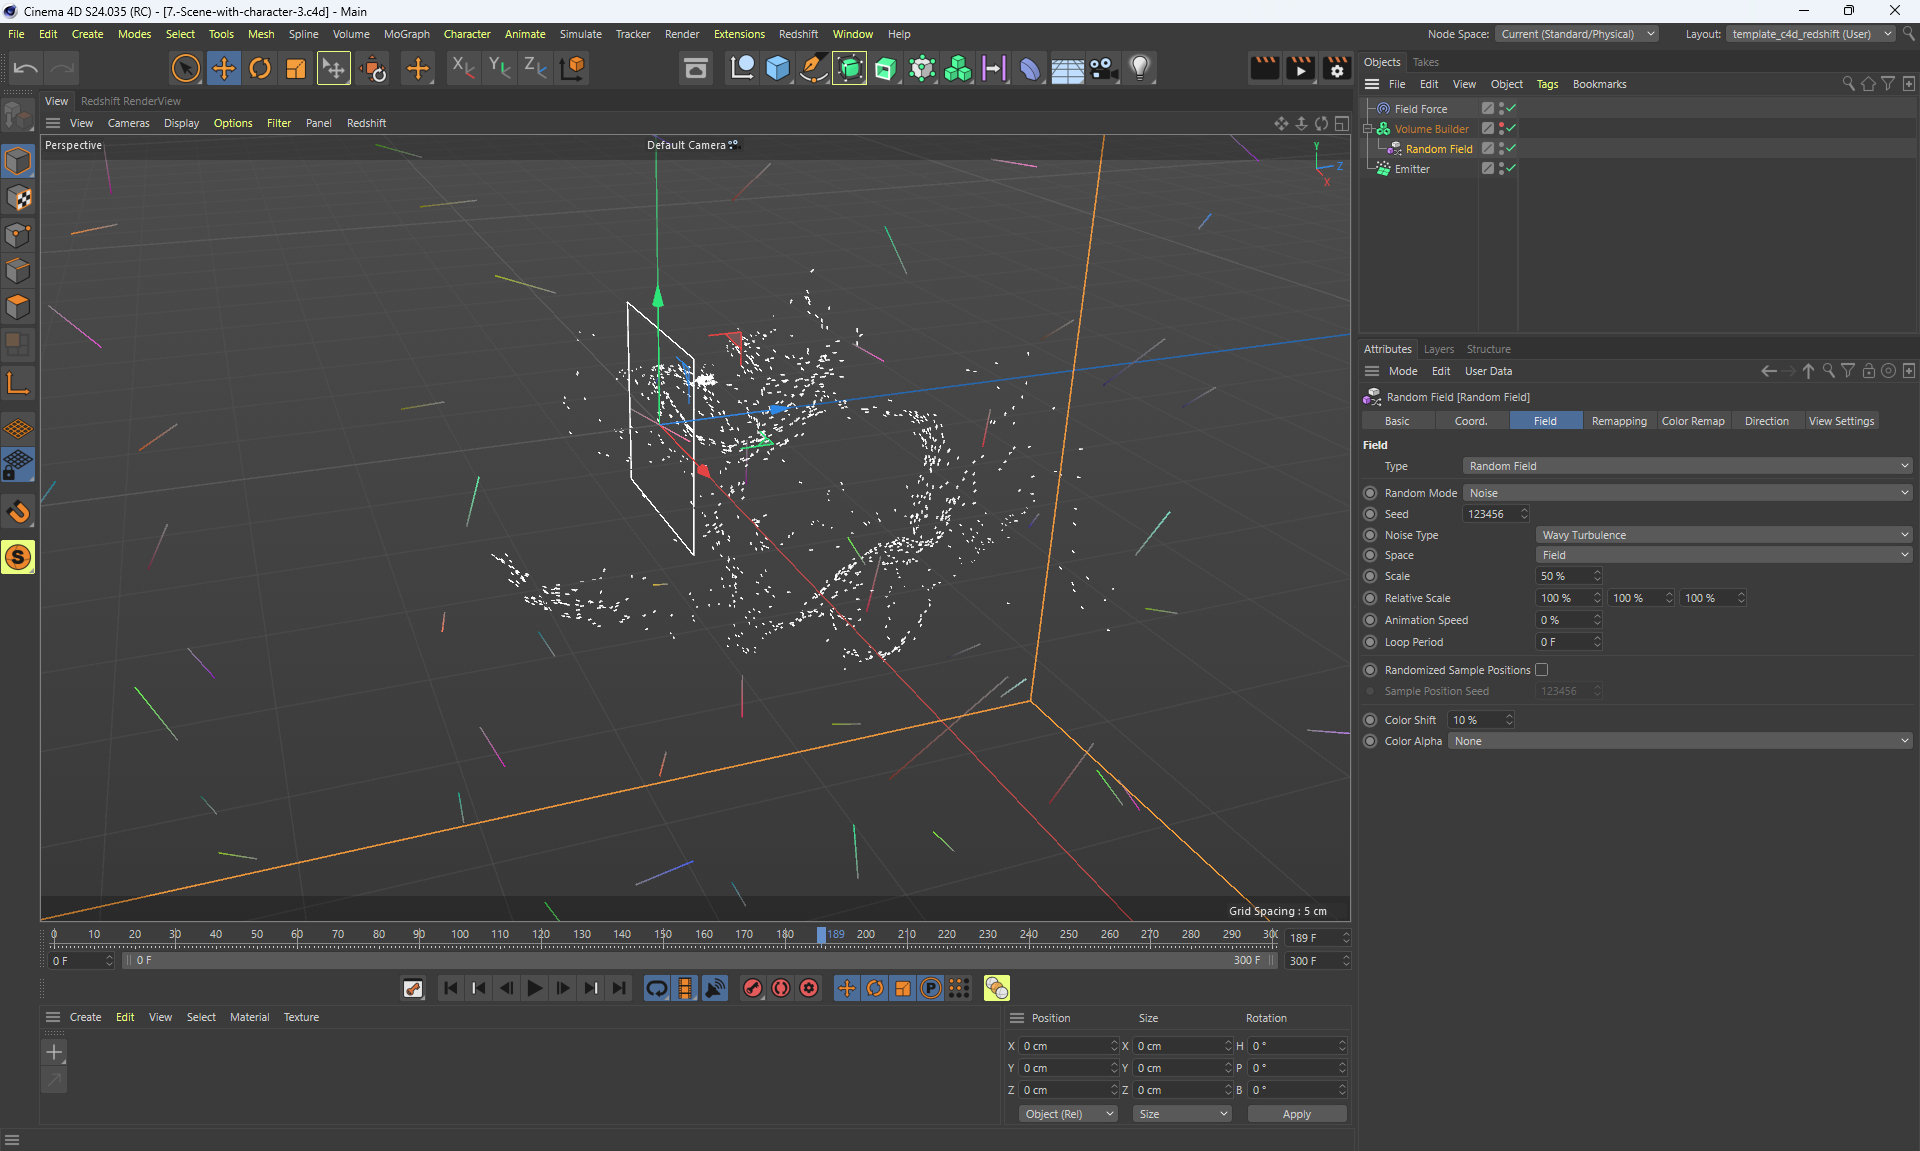Select the Scale tool icon
The image size is (1920, 1151).
pyautogui.click(x=296, y=68)
